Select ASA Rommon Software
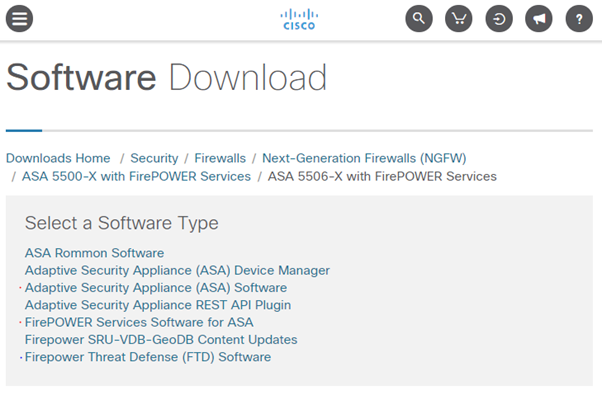 [x=94, y=253]
